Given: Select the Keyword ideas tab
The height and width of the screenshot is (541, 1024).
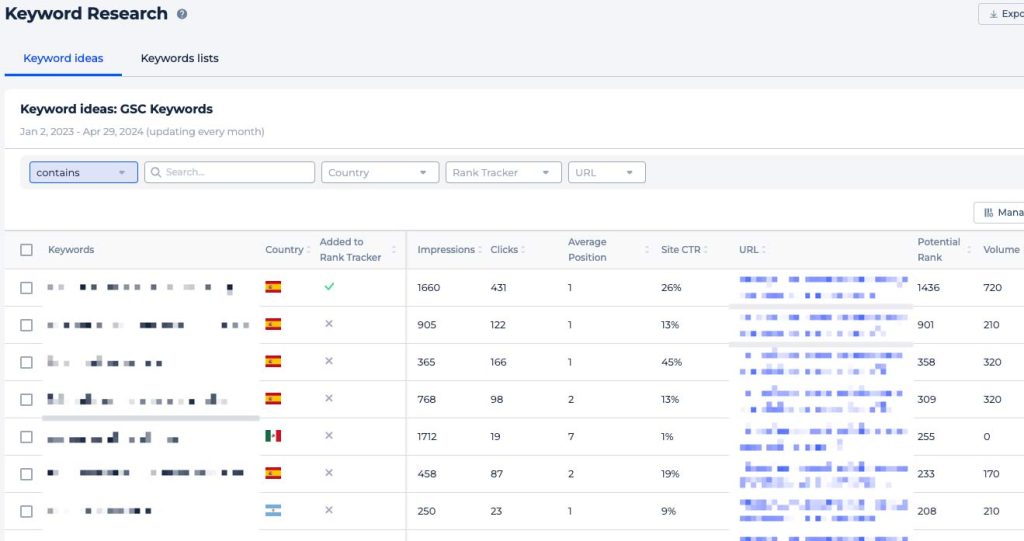Looking at the screenshot, I should coord(63,58).
